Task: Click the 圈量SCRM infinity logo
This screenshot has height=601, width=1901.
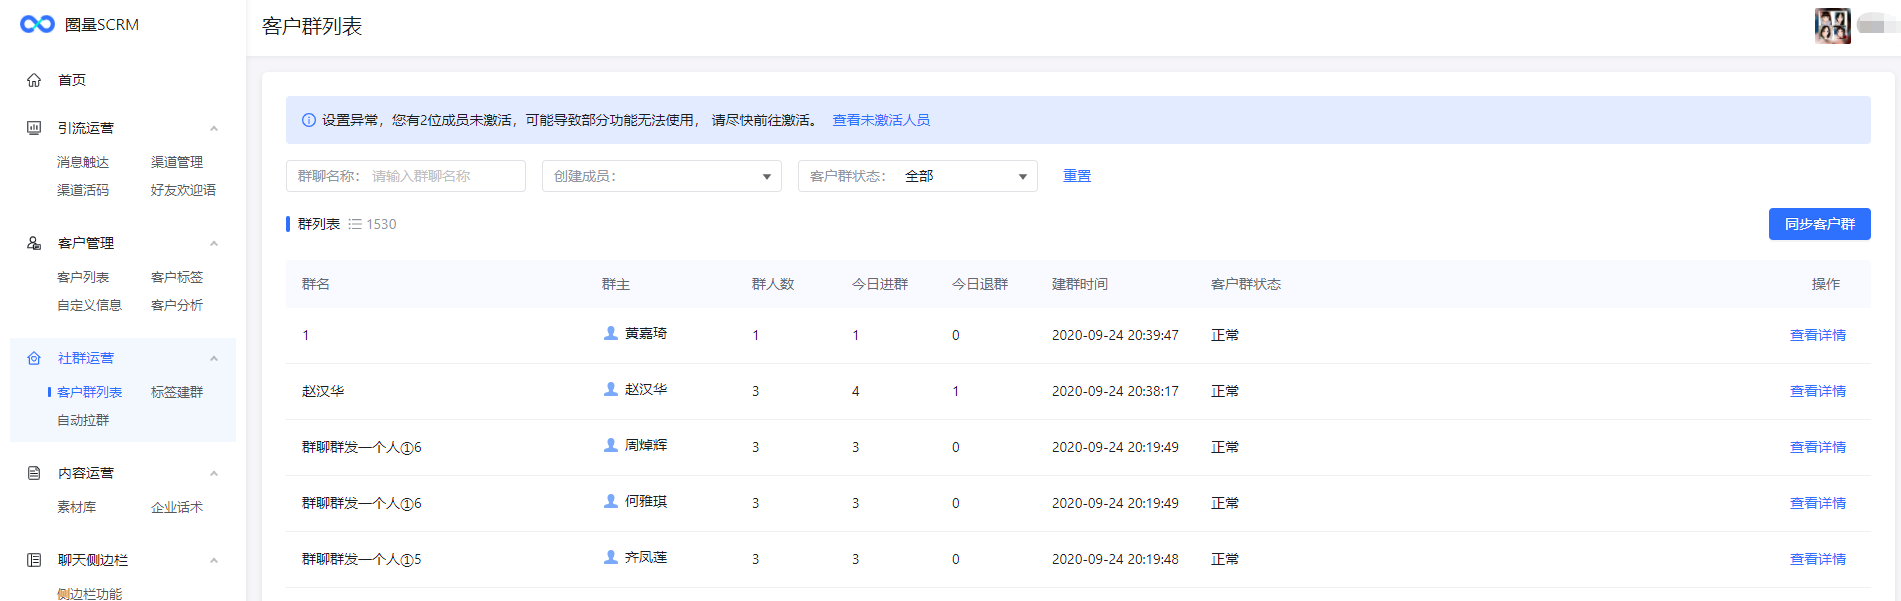Action: [x=37, y=24]
